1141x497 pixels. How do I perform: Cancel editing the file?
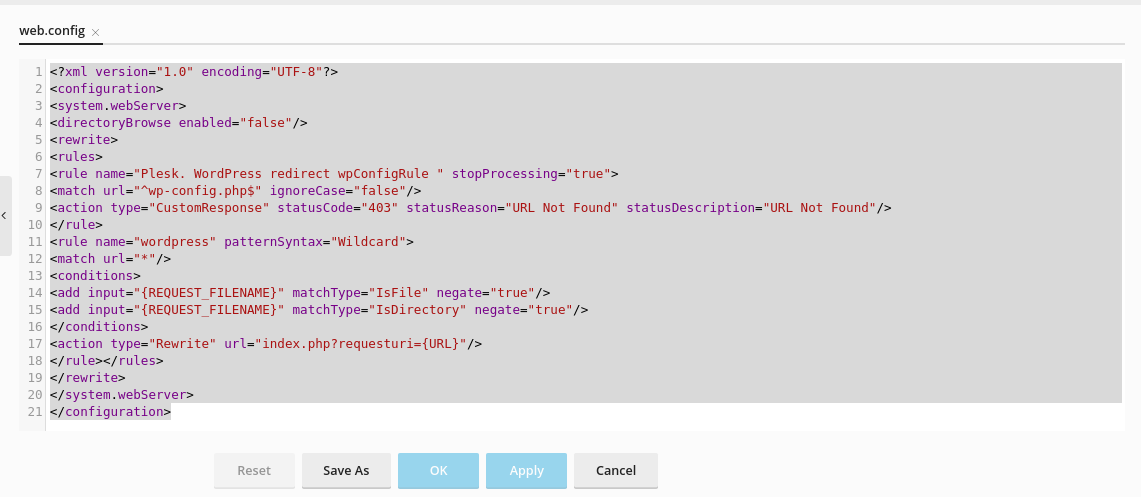pos(615,470)
